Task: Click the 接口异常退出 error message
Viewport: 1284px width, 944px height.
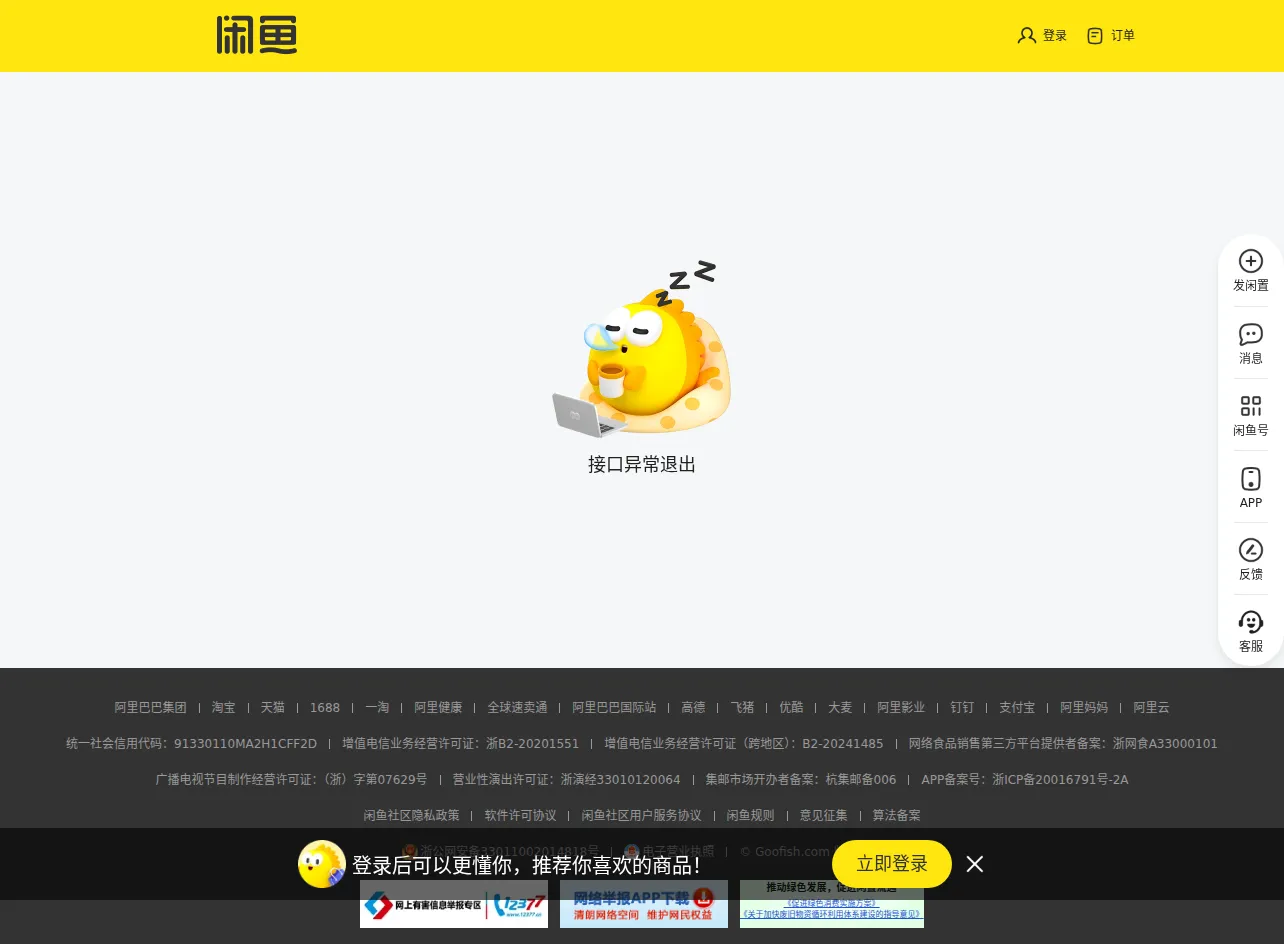Action: (x=642, y=464)
